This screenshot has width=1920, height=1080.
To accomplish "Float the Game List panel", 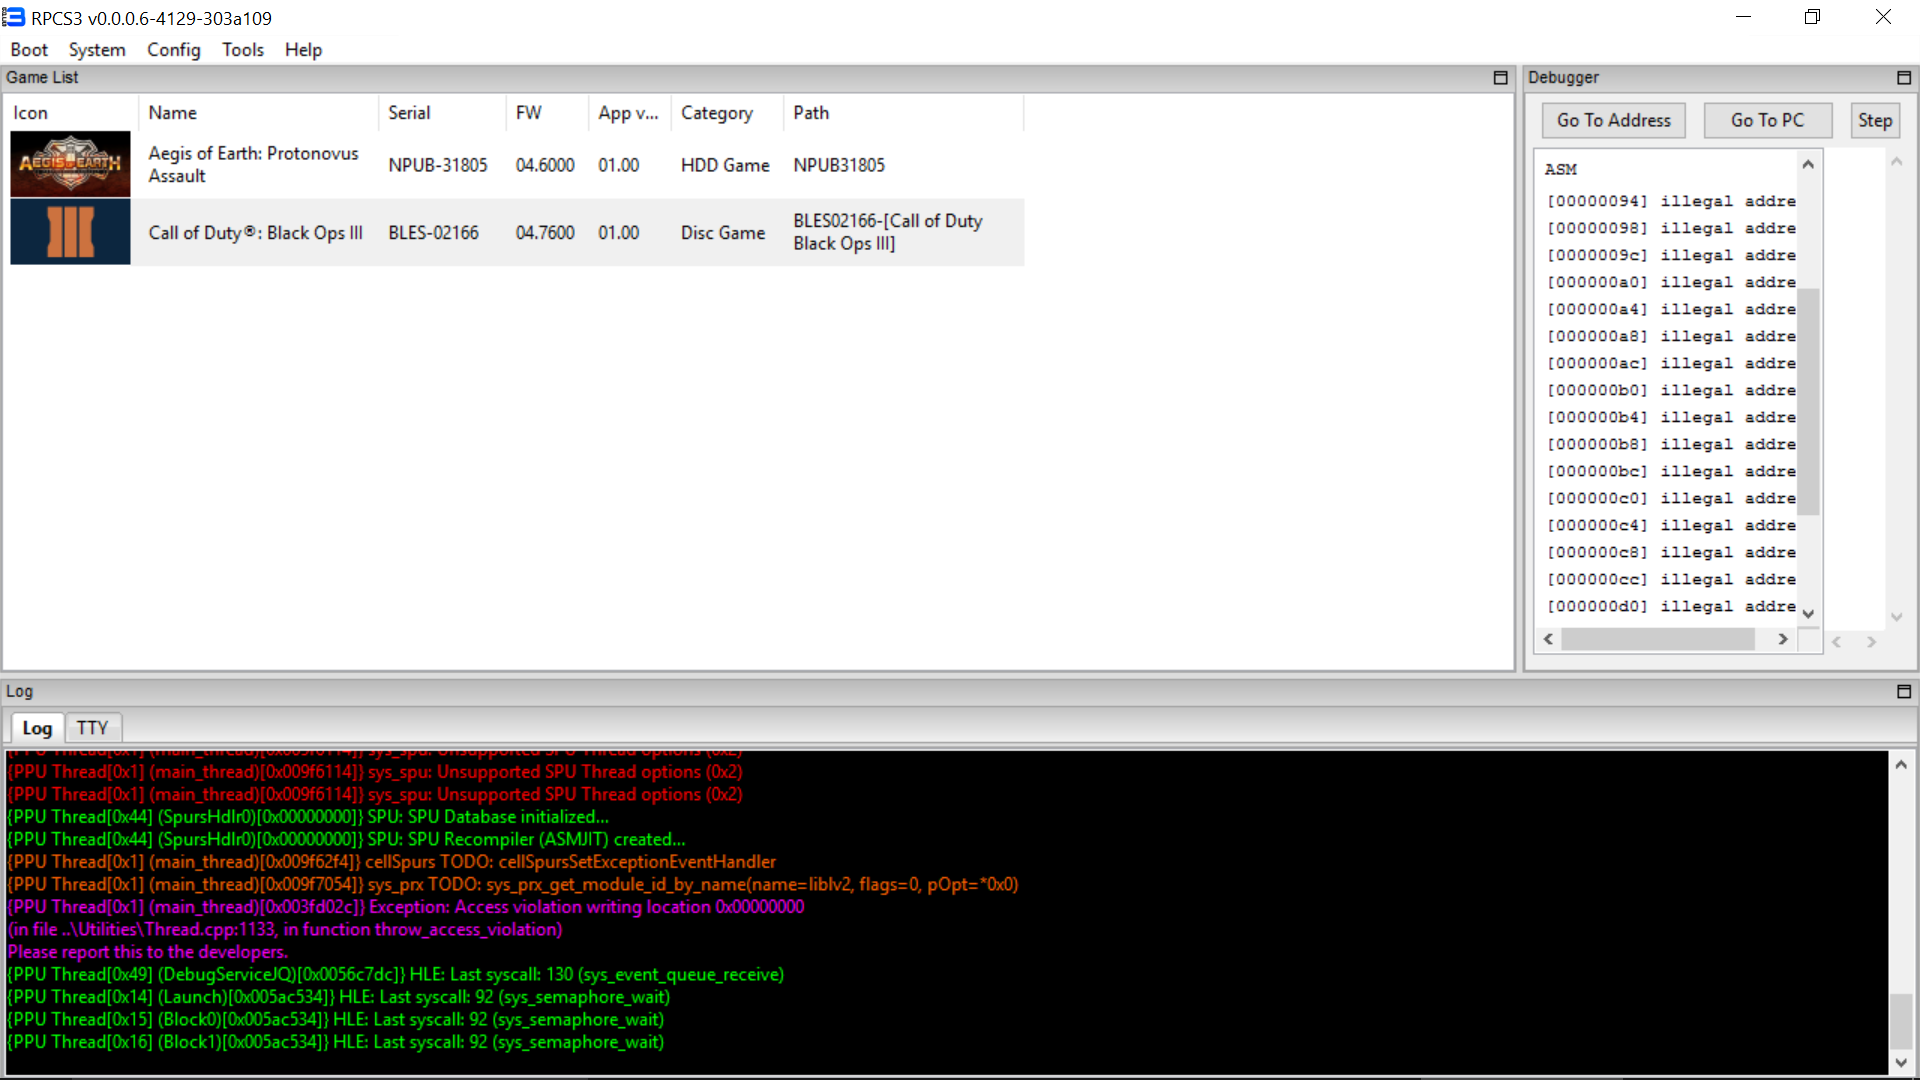I will [x=1500, y=78].
